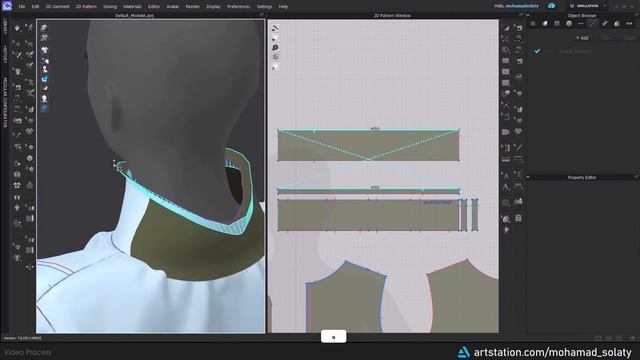Open the Materials menu
This screenshot has width=640, height=360.
132,7
